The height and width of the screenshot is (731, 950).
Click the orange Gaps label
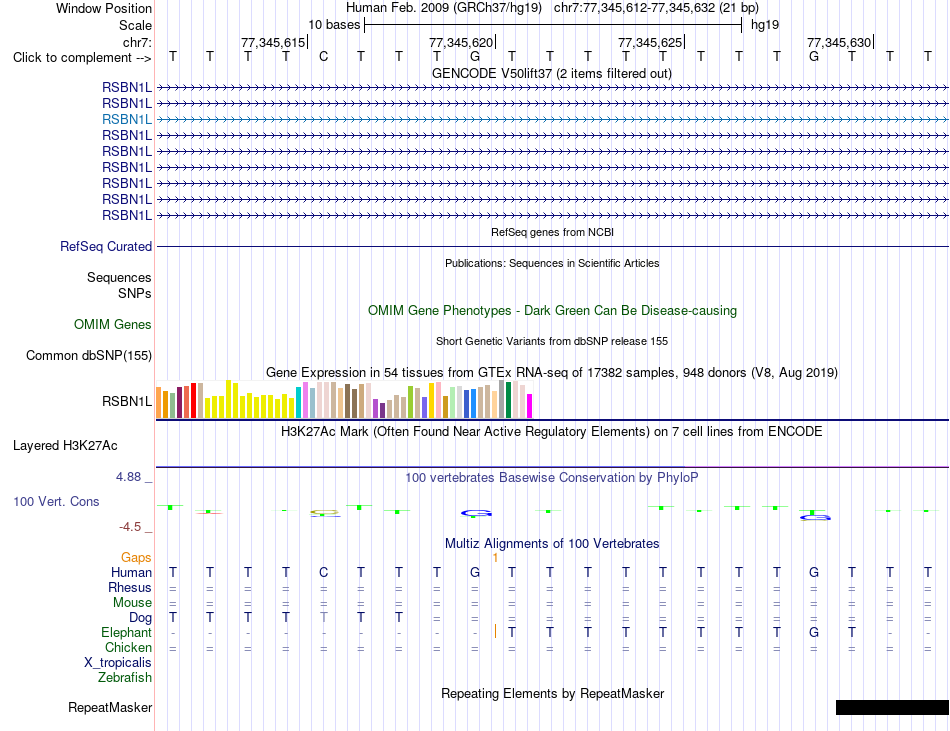pos(136,557)
